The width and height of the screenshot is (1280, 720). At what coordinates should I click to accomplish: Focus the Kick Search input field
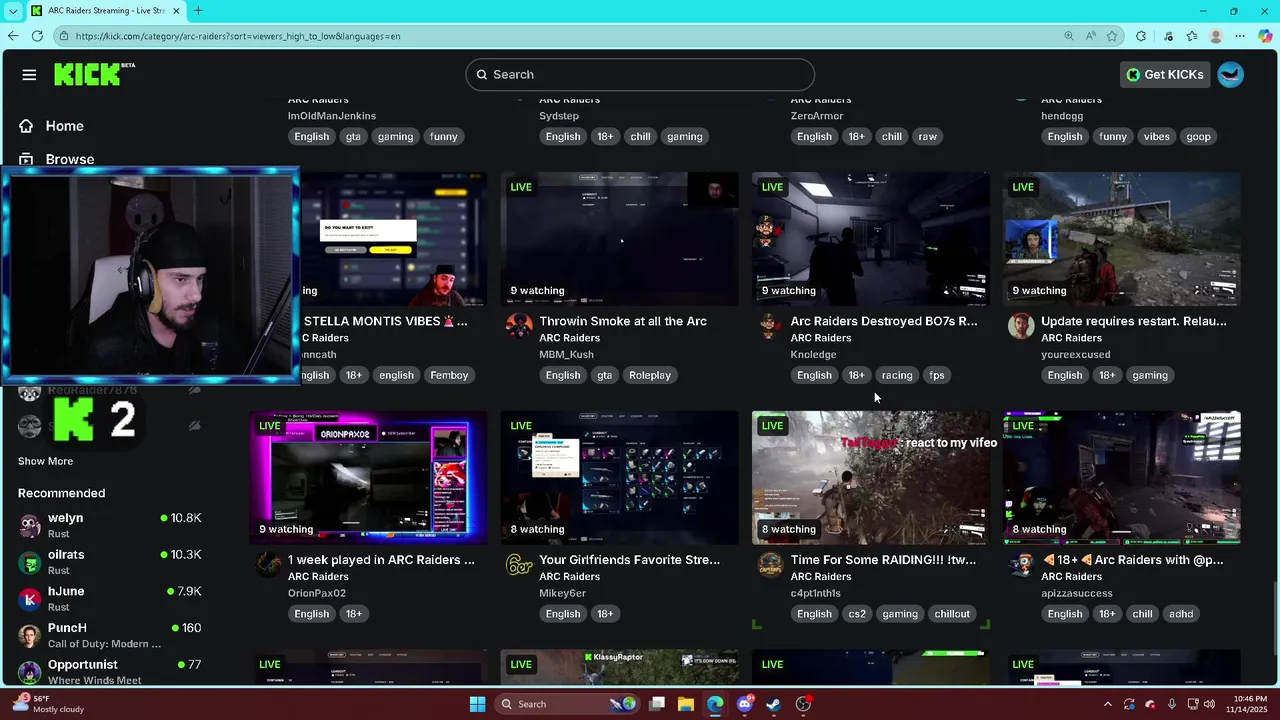[x=640, y=74]
